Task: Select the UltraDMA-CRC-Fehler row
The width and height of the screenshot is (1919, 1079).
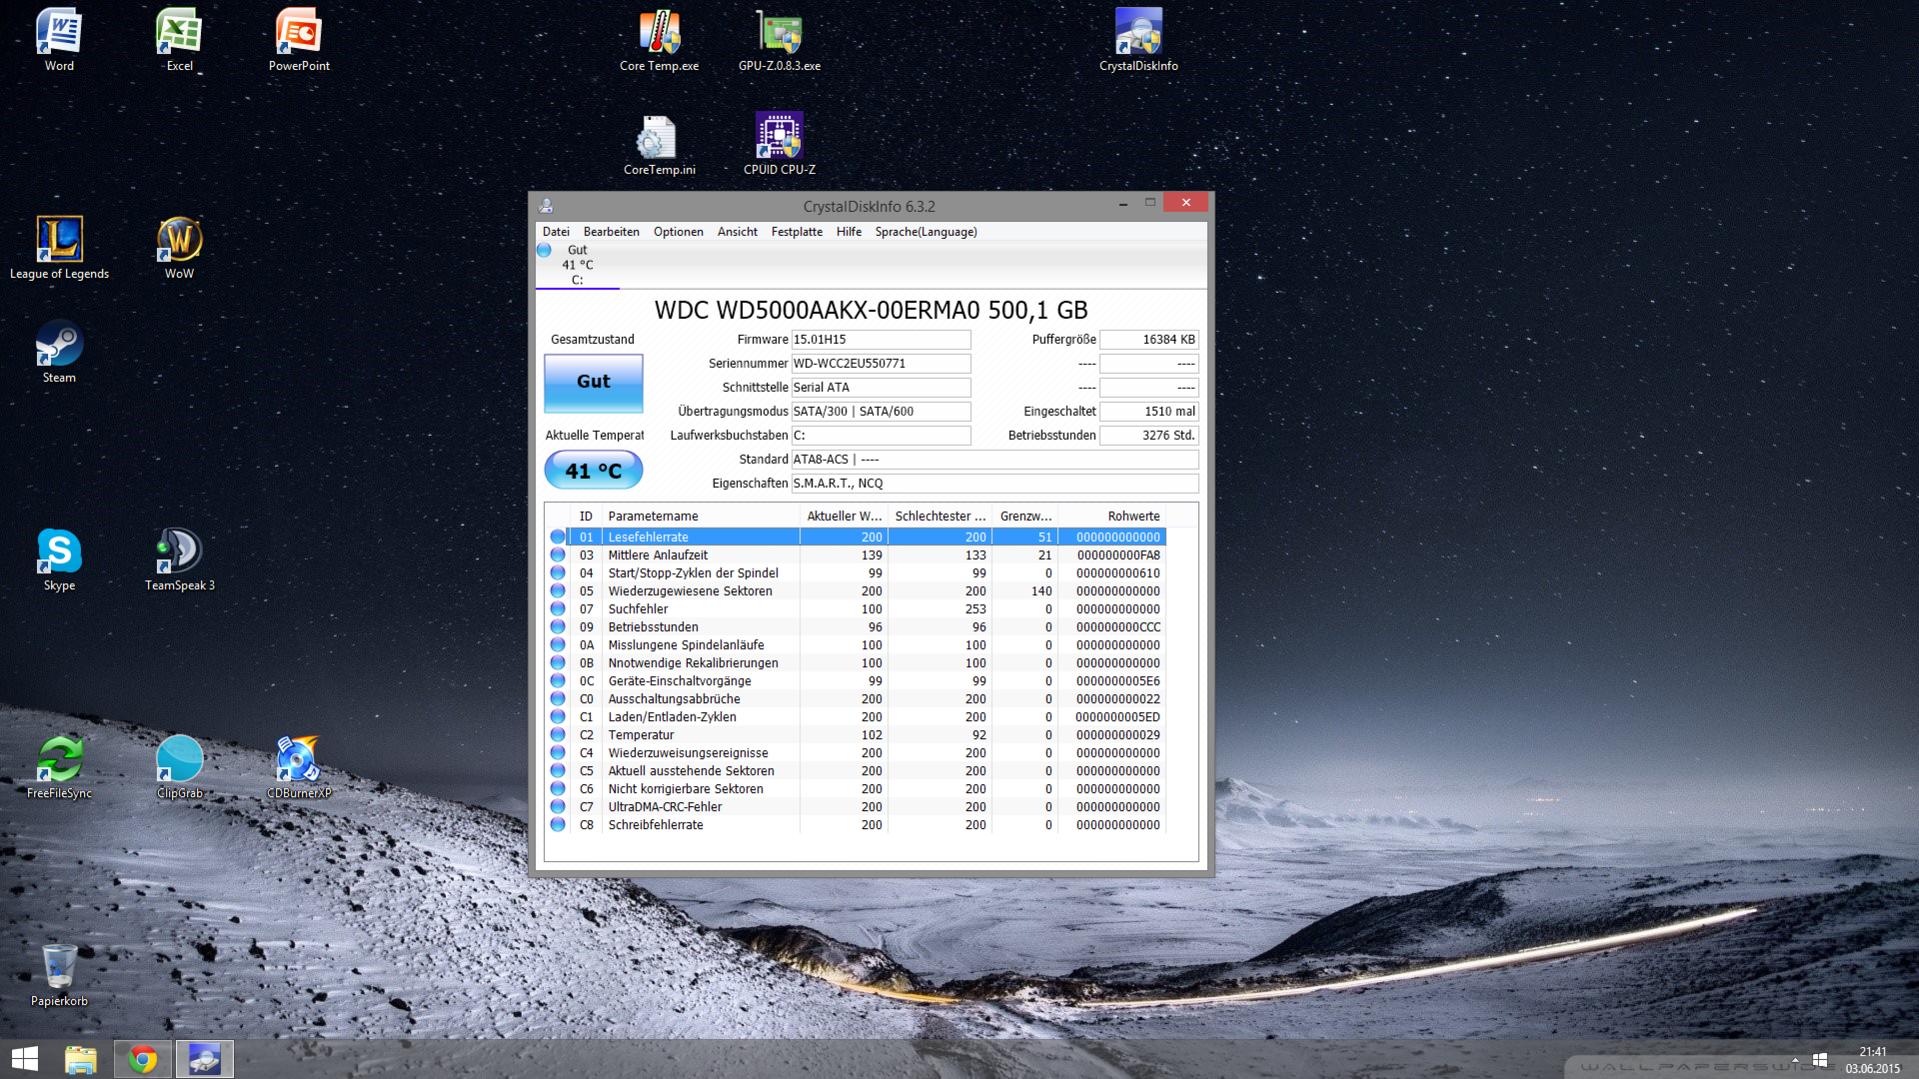Action: [x=857, y=807]
